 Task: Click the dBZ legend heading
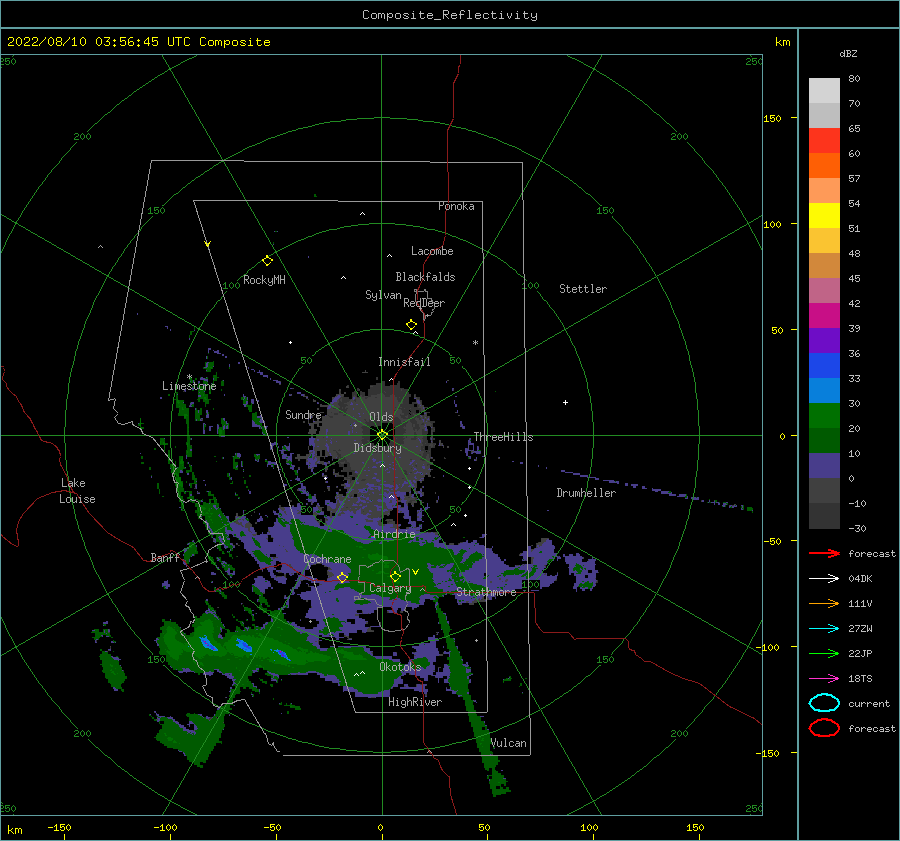coord(848,53)
